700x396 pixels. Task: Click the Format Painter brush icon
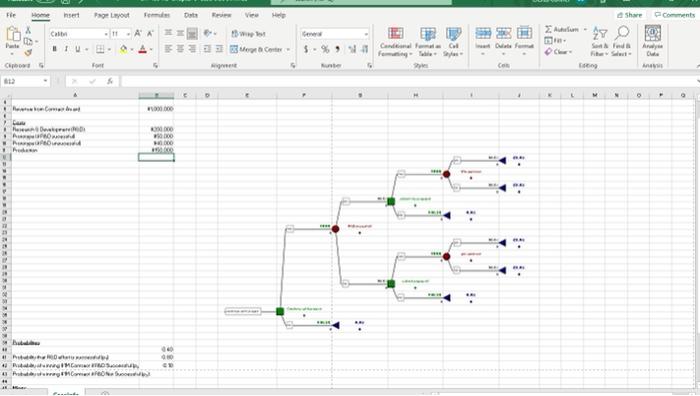[x=28, y=53]
